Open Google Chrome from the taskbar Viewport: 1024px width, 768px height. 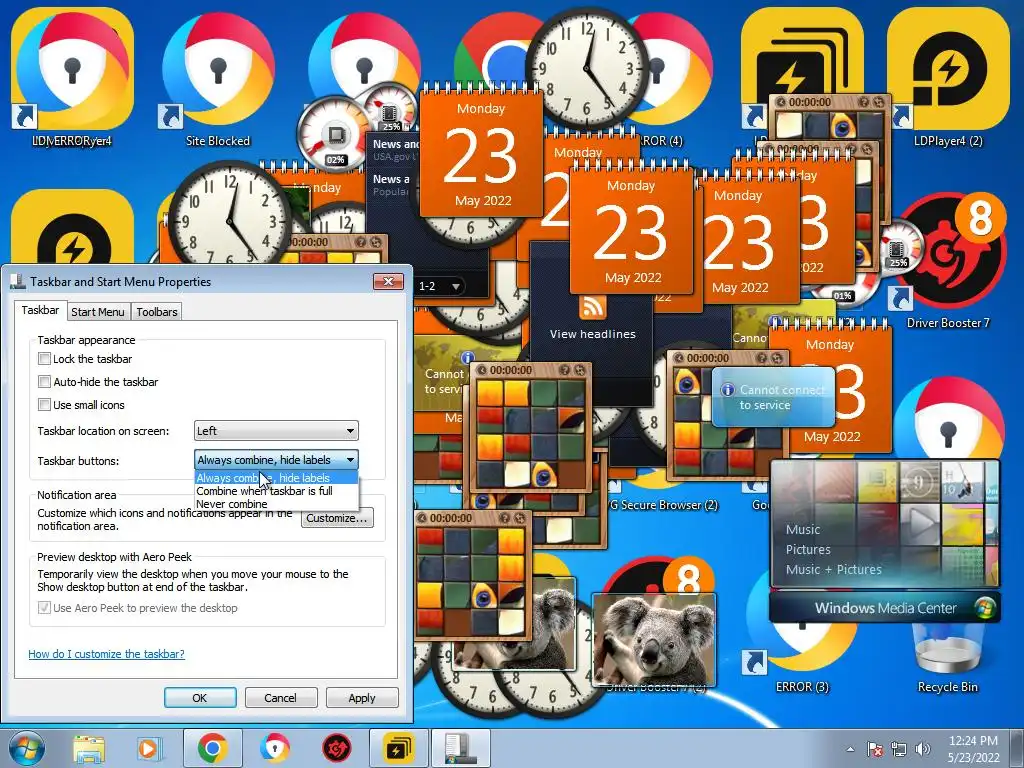coord(212,748)
